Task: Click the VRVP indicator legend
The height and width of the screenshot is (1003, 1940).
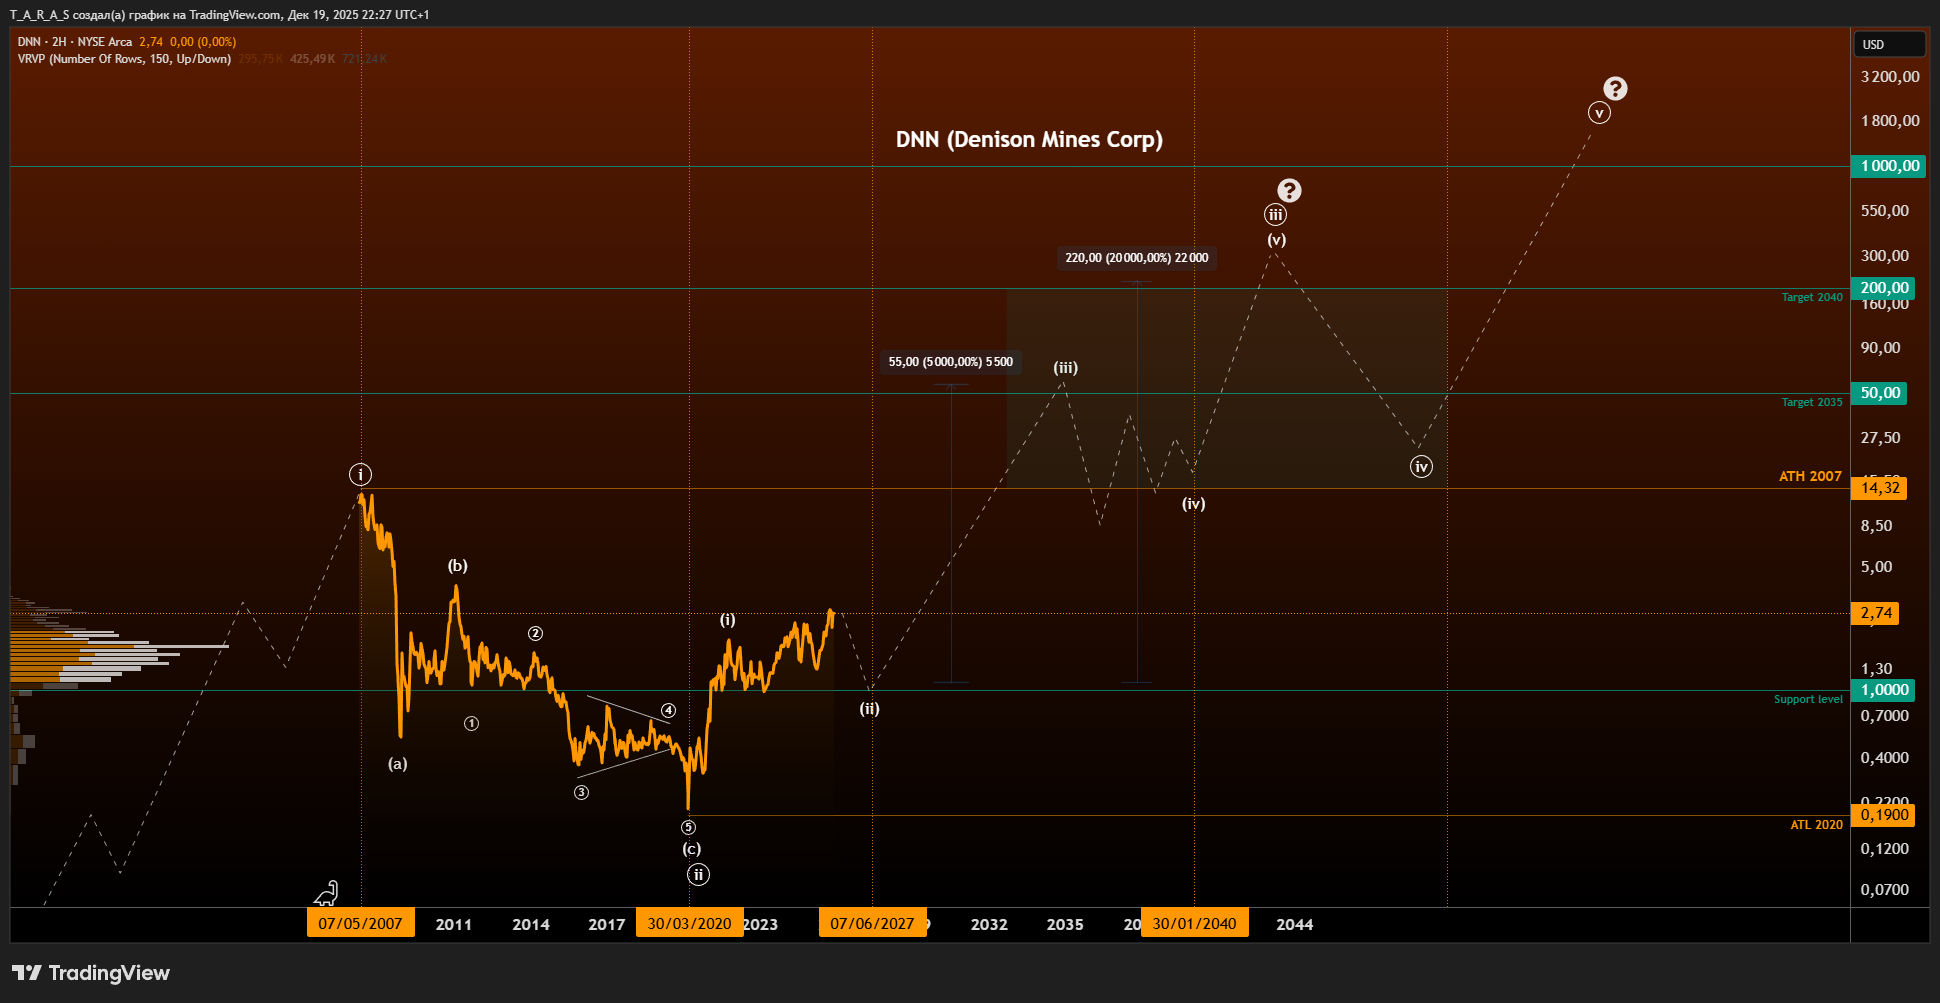Action: 124,59
